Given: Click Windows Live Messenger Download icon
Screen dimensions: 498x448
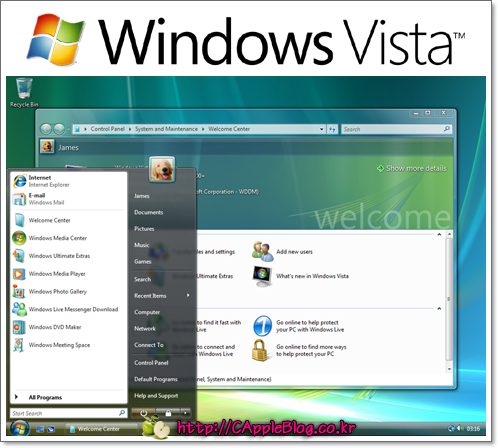Looking at the screenshot, I should click(x=19, y=309).
